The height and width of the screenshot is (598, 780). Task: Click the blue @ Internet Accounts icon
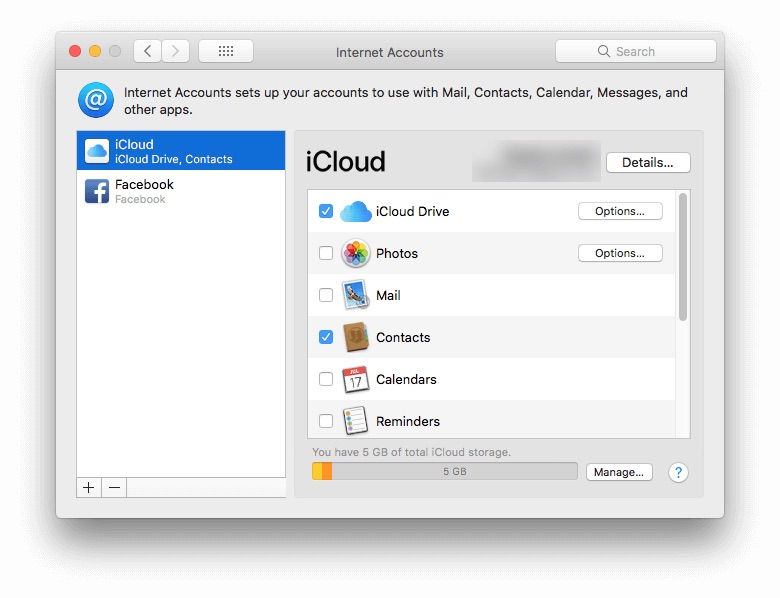pos(96,100)
